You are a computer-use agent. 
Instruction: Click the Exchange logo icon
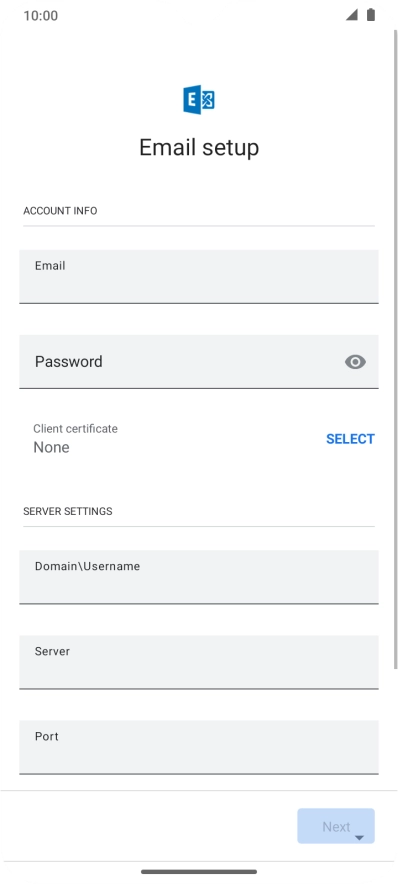[x=198, y=100]
